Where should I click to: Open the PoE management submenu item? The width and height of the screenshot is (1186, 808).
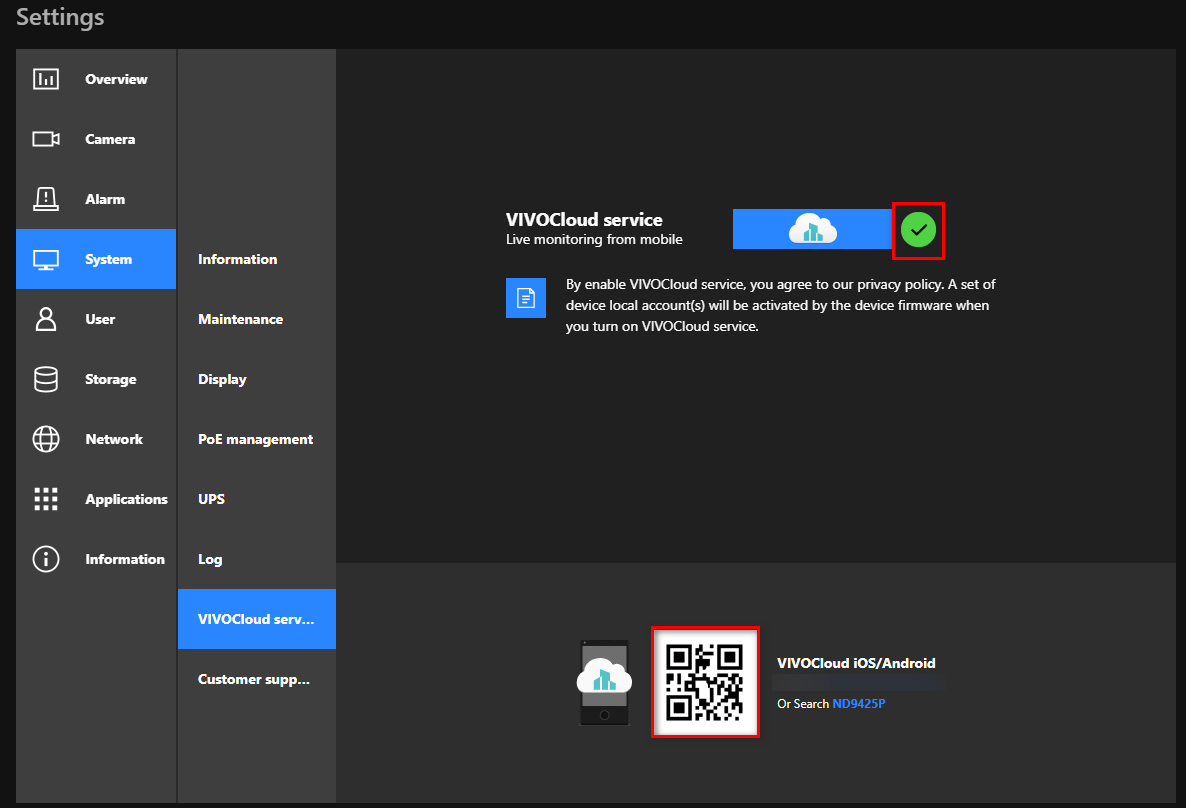pyautogui.click(x=256, y=440)
